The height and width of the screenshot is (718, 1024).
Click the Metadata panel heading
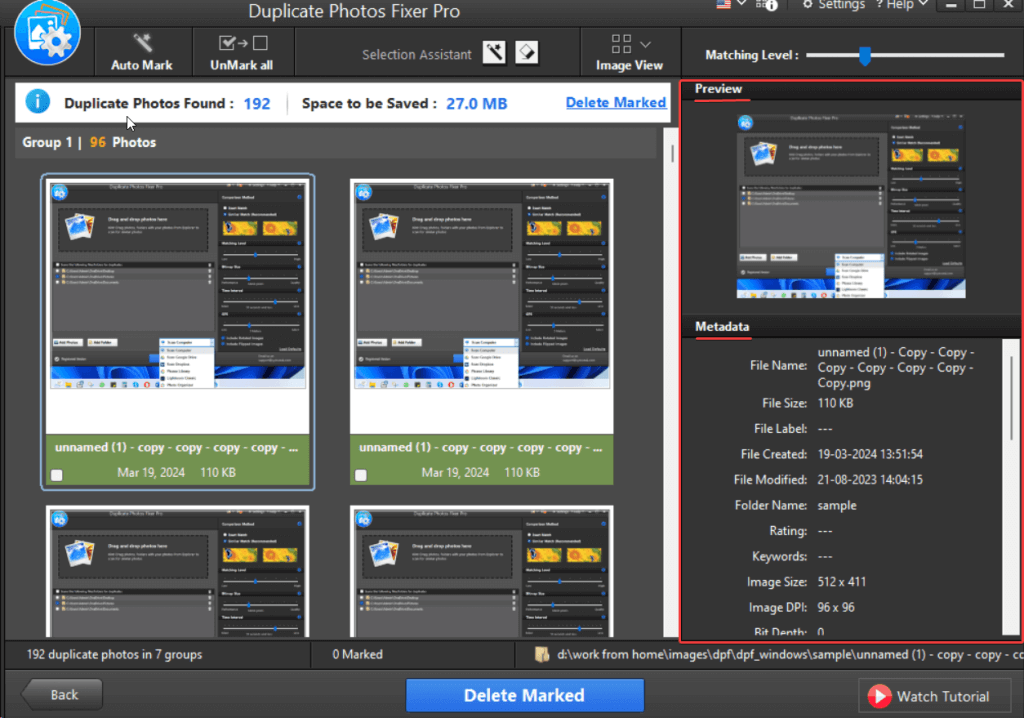pos(722,327)
